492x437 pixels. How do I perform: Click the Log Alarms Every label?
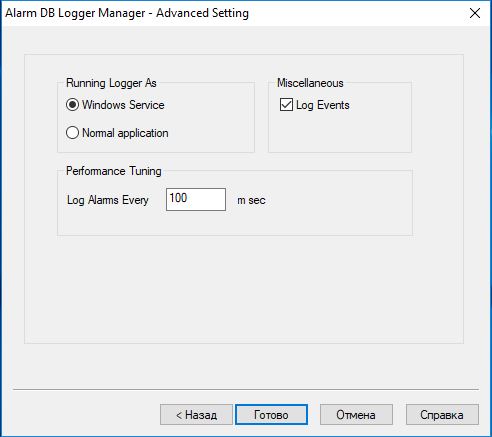pyautogui.click(x=108, y=200)
